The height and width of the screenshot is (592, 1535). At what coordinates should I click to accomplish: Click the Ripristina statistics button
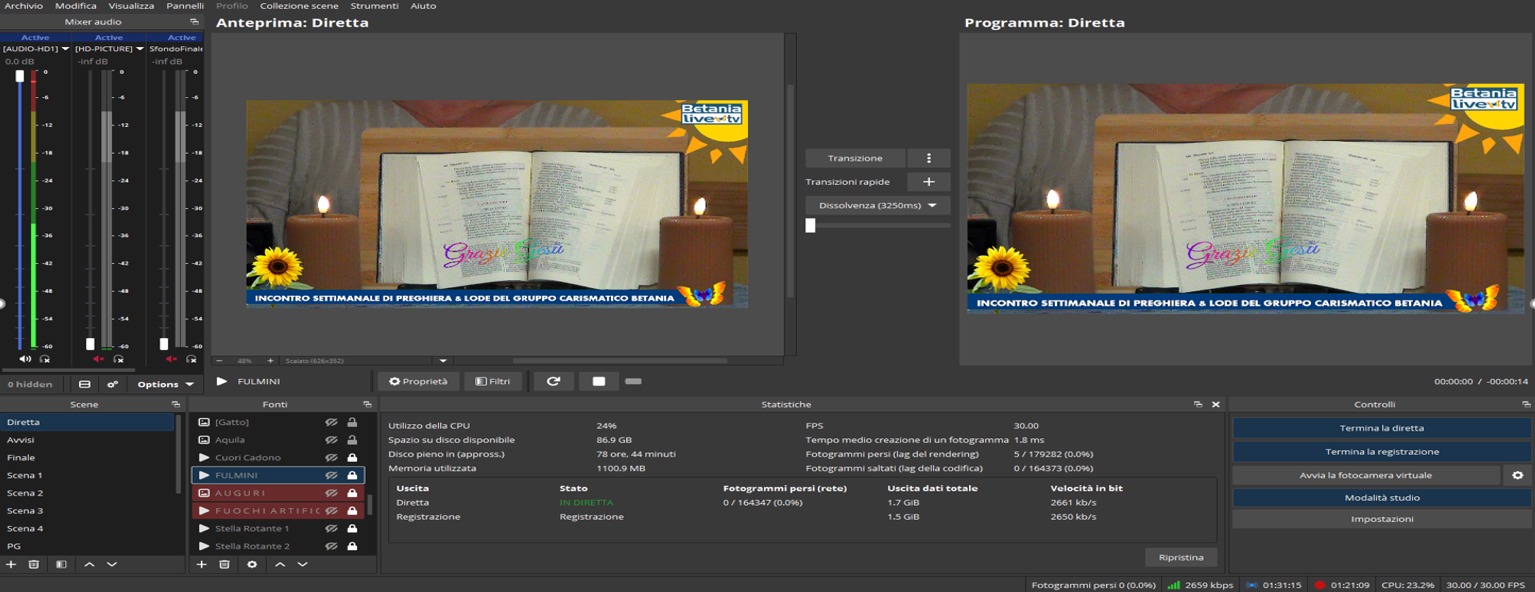point(1181,557)
